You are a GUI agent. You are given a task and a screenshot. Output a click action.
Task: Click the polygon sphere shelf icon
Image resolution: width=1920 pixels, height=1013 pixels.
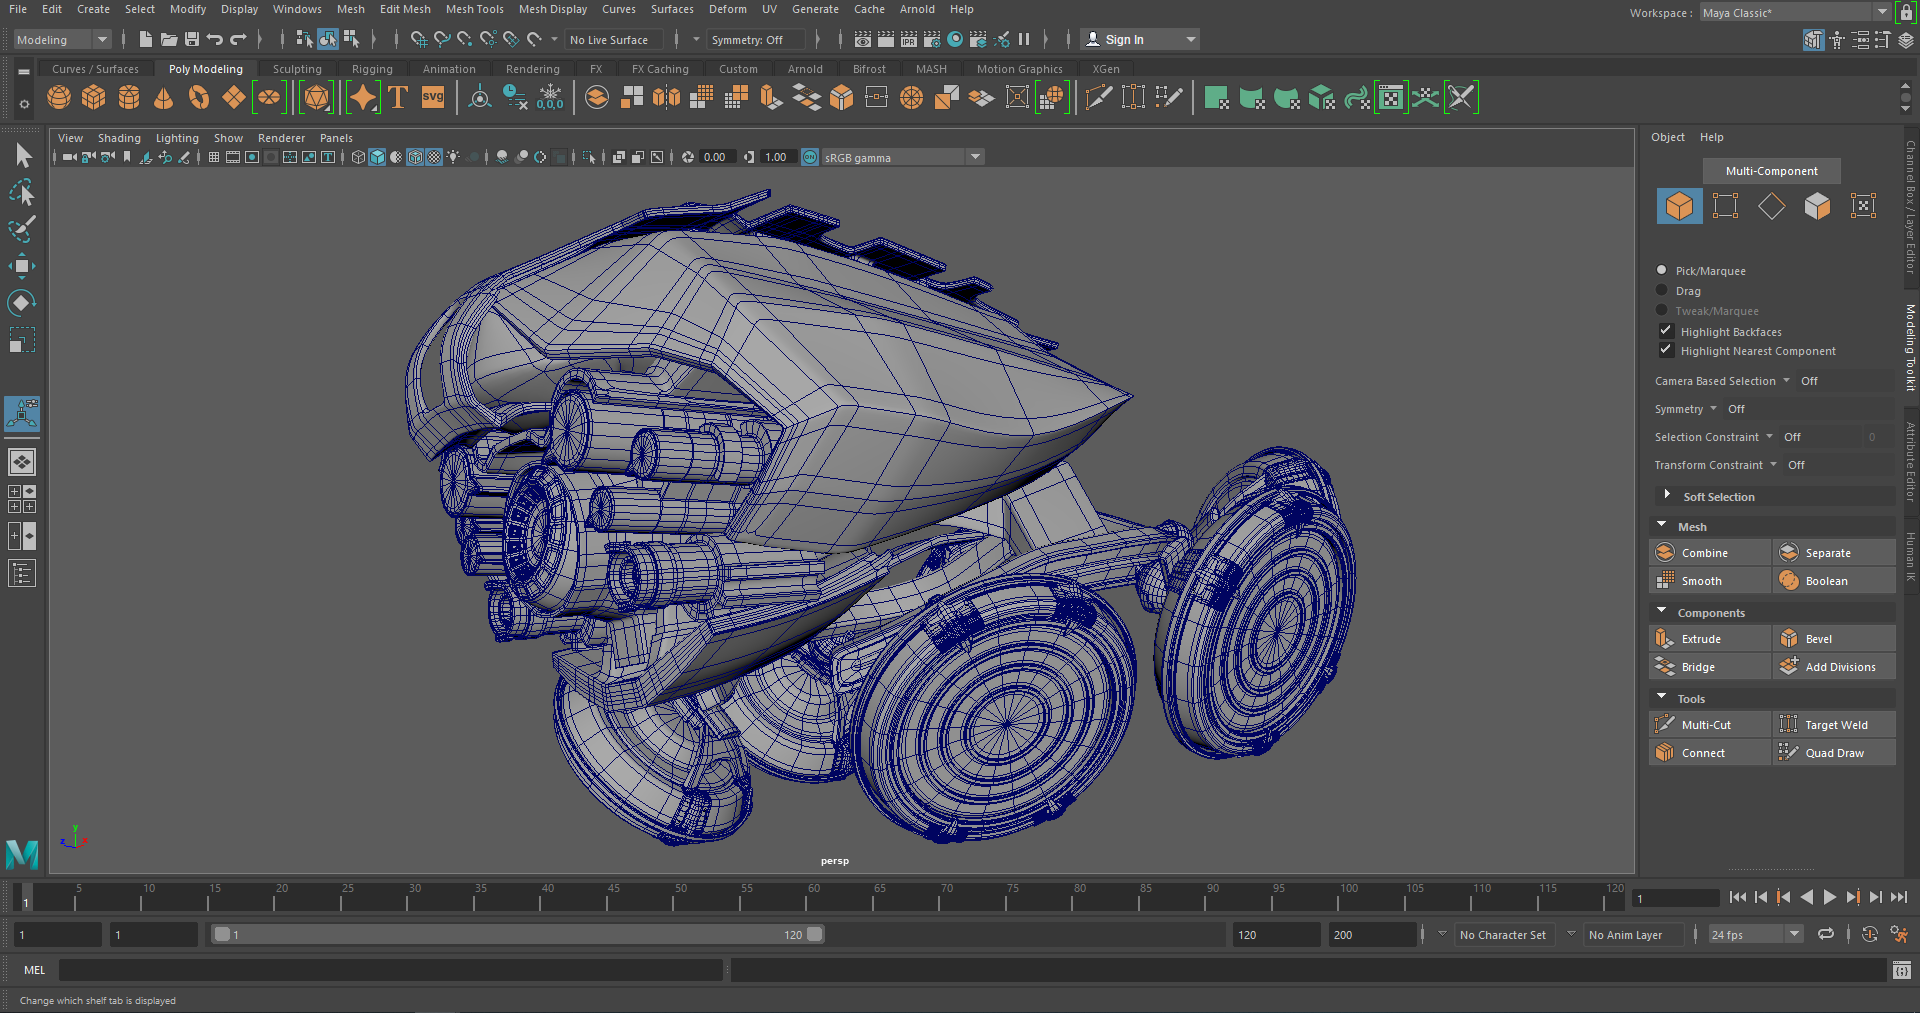(x=59, y=97)
